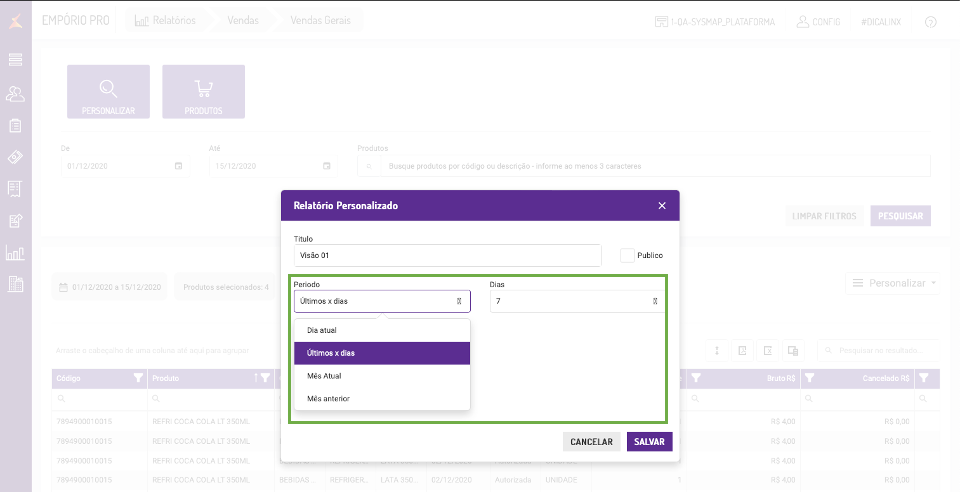Open the calendar icon in the De field
960x492 pixels.
point(178,166)
